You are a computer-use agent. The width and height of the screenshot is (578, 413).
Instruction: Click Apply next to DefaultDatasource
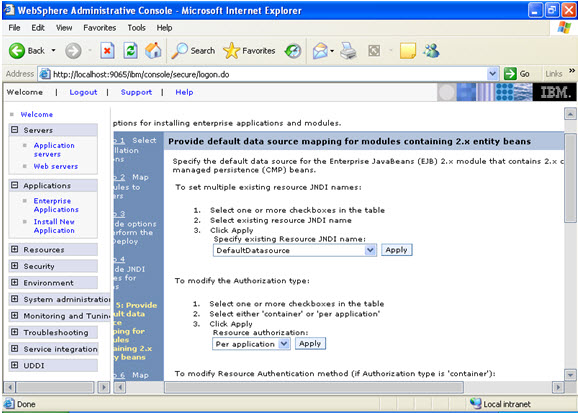(396, 250)
